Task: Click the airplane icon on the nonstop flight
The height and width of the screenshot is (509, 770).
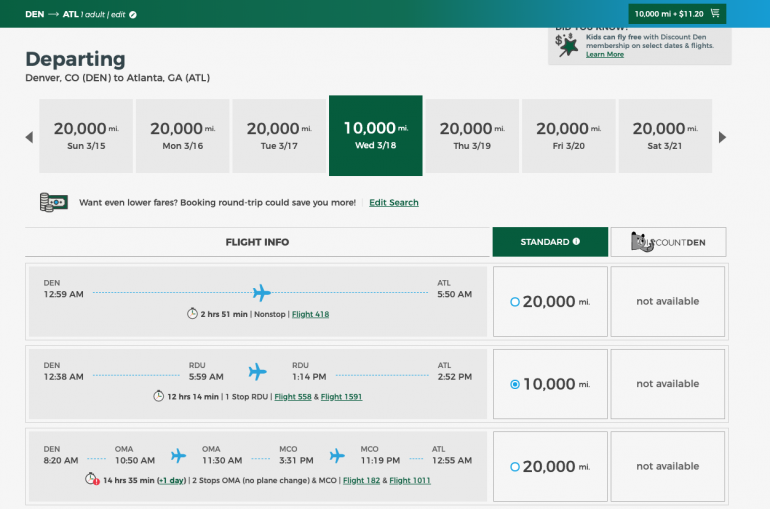Action: (261, 293)
